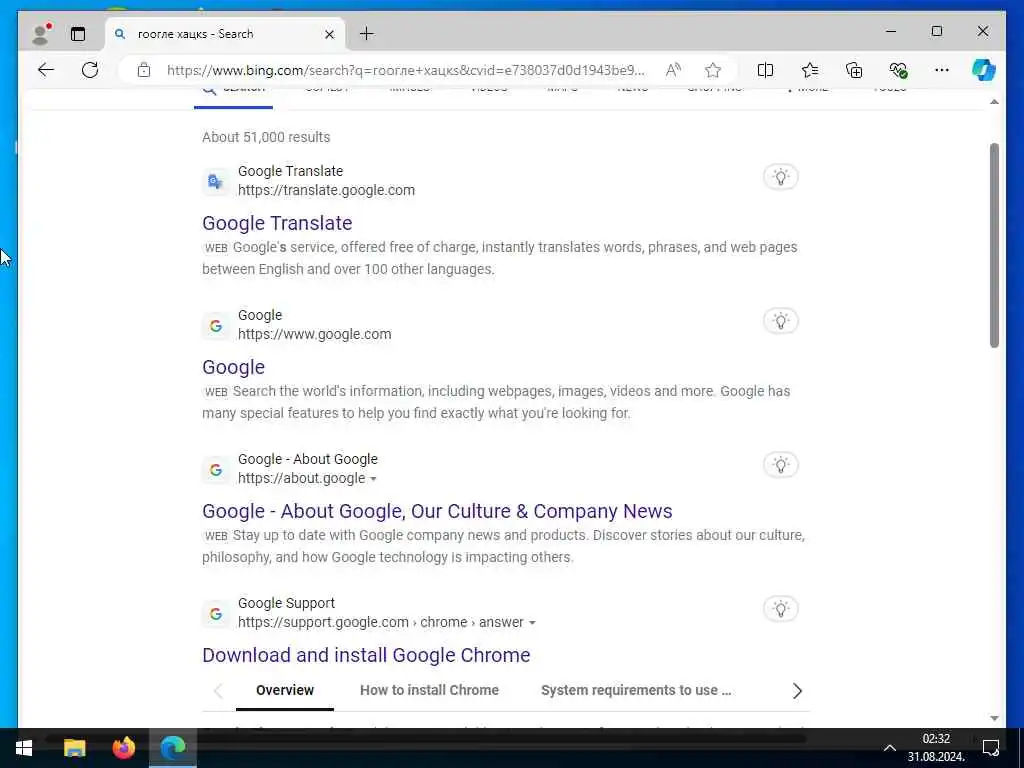This screenshot has width=1024, height=768.
Task: Activate Read aloud icon
Action: coord(673,70)
